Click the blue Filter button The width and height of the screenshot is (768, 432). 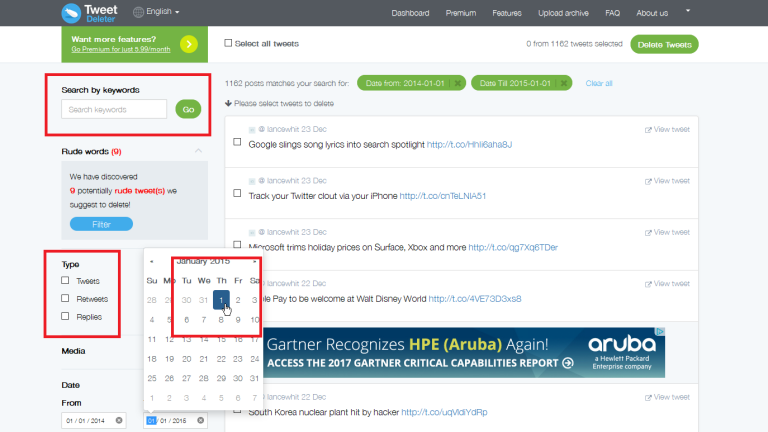(x=101, y=224)
